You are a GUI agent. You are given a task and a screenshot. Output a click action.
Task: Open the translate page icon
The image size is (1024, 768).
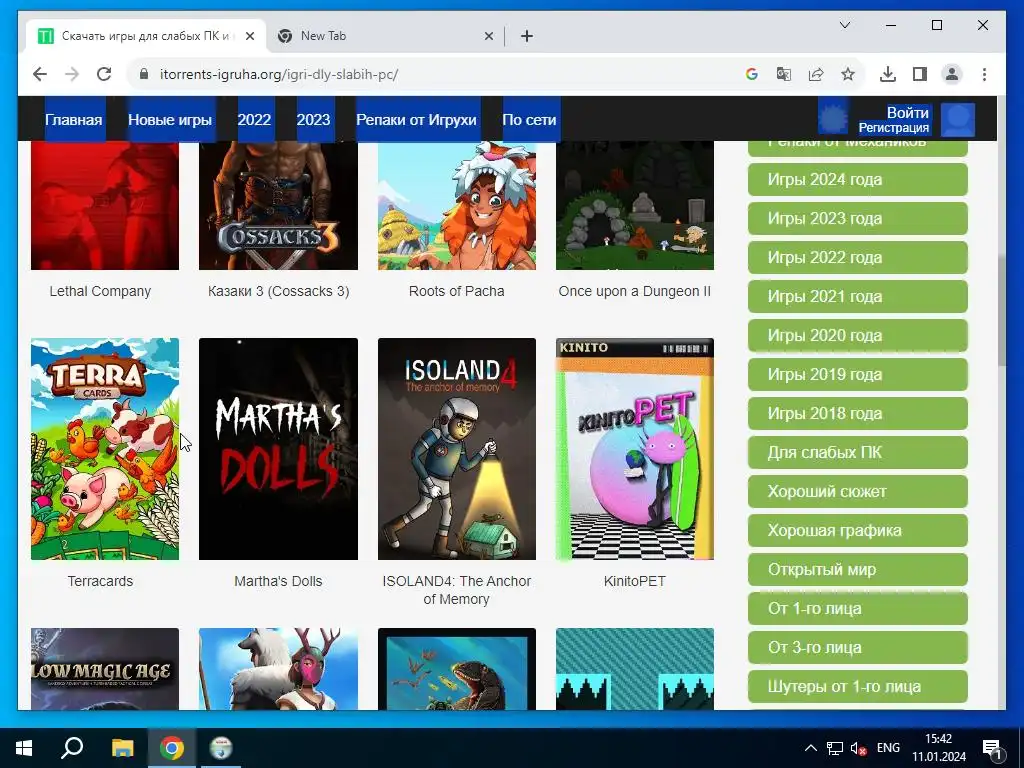tap(784, 74)
